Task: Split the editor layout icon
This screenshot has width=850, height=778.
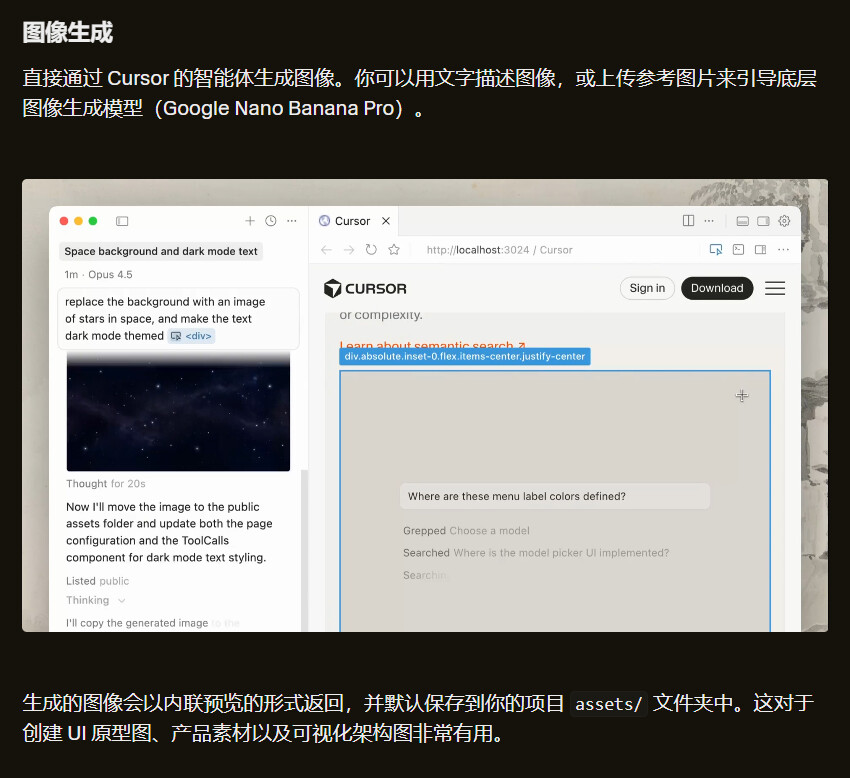Action: click(x=688, y=221)
